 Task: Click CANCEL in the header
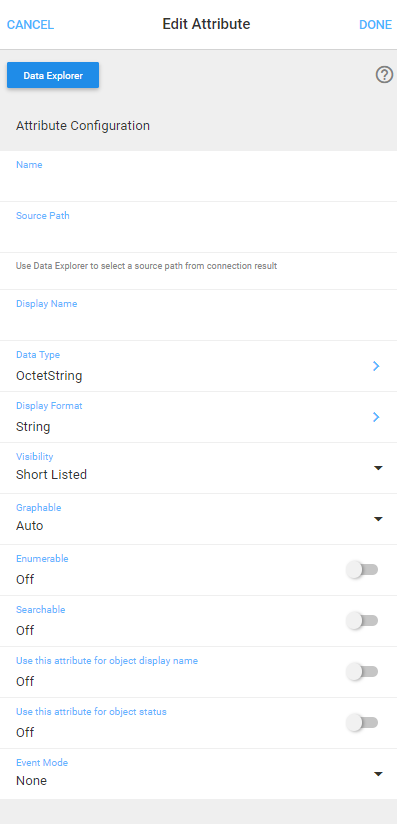click(30, 25)
